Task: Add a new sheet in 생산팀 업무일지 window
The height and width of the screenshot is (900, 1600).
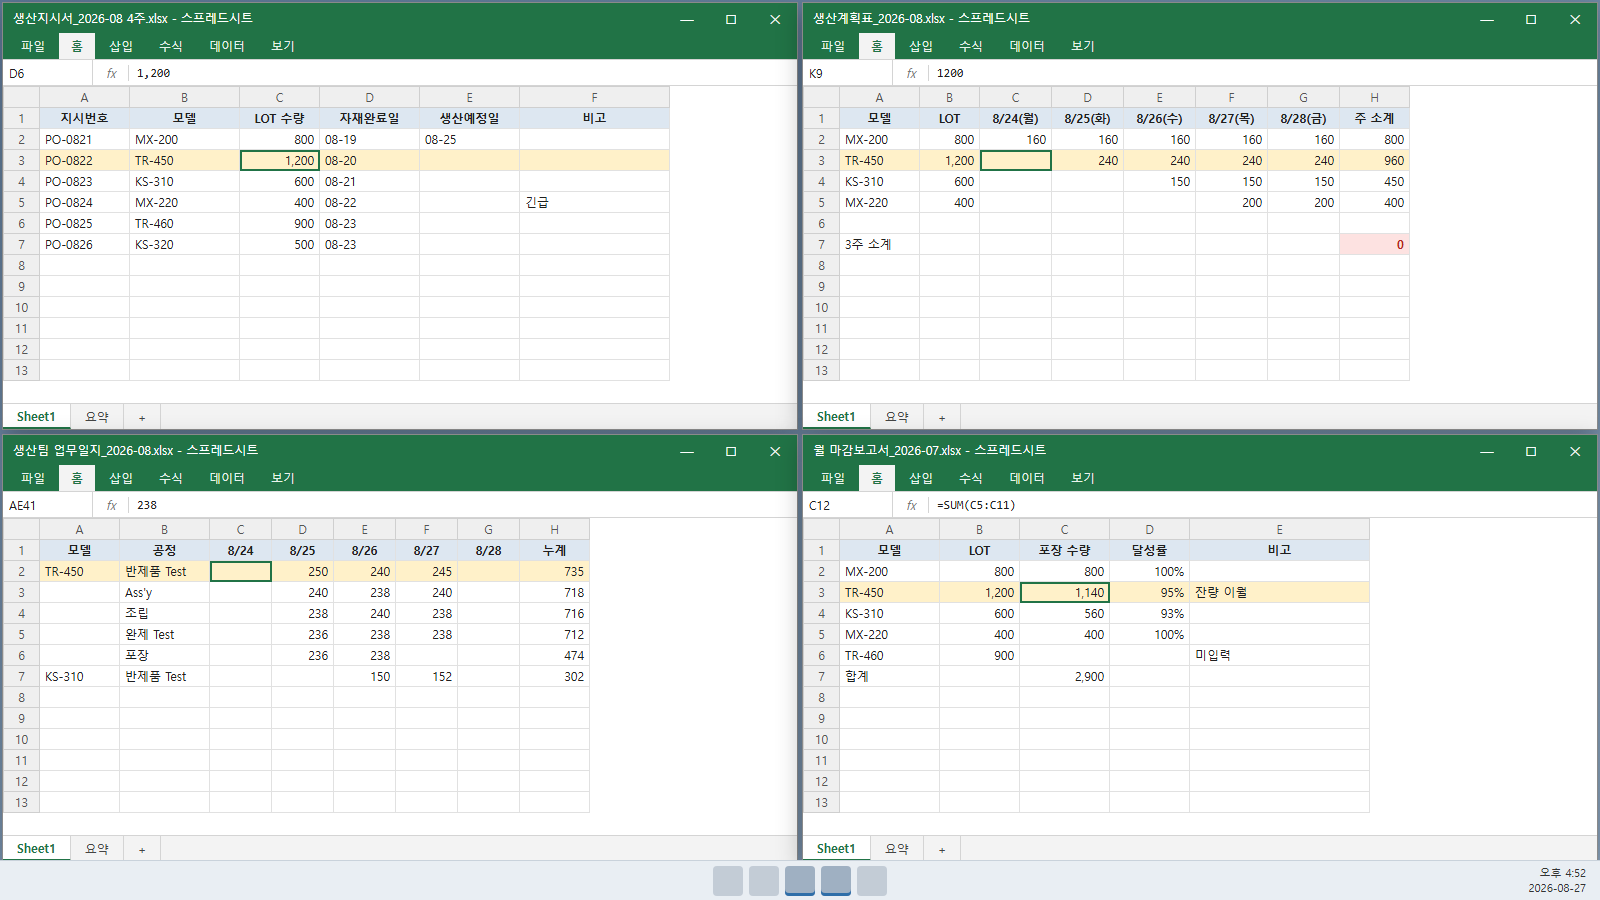Action: [x=142, y=849]
